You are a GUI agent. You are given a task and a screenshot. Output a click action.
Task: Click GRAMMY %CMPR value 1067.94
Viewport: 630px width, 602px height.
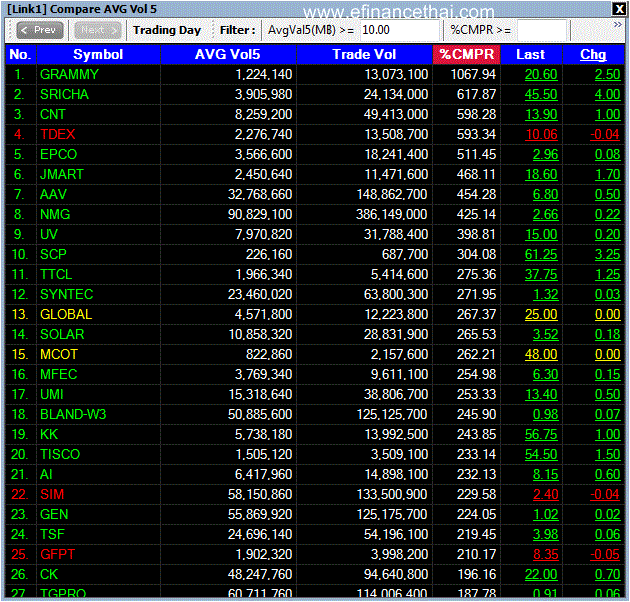tap(473, 74)
